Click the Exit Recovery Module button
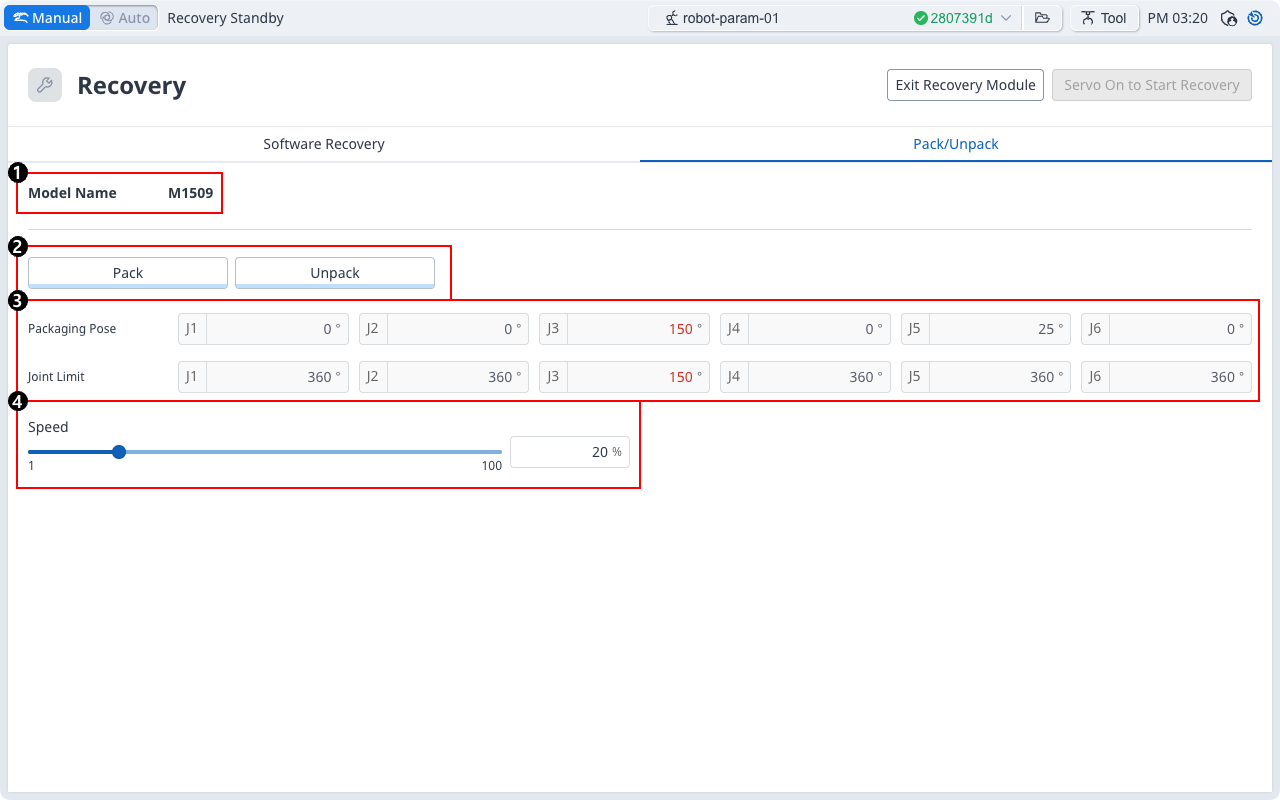Viewport: 1280px width, 800px height. (x=965, y=85)
